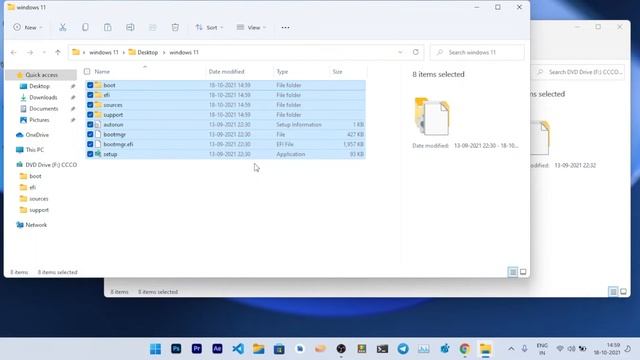Launch Photoshop from the taskbar

click(176, 349)
